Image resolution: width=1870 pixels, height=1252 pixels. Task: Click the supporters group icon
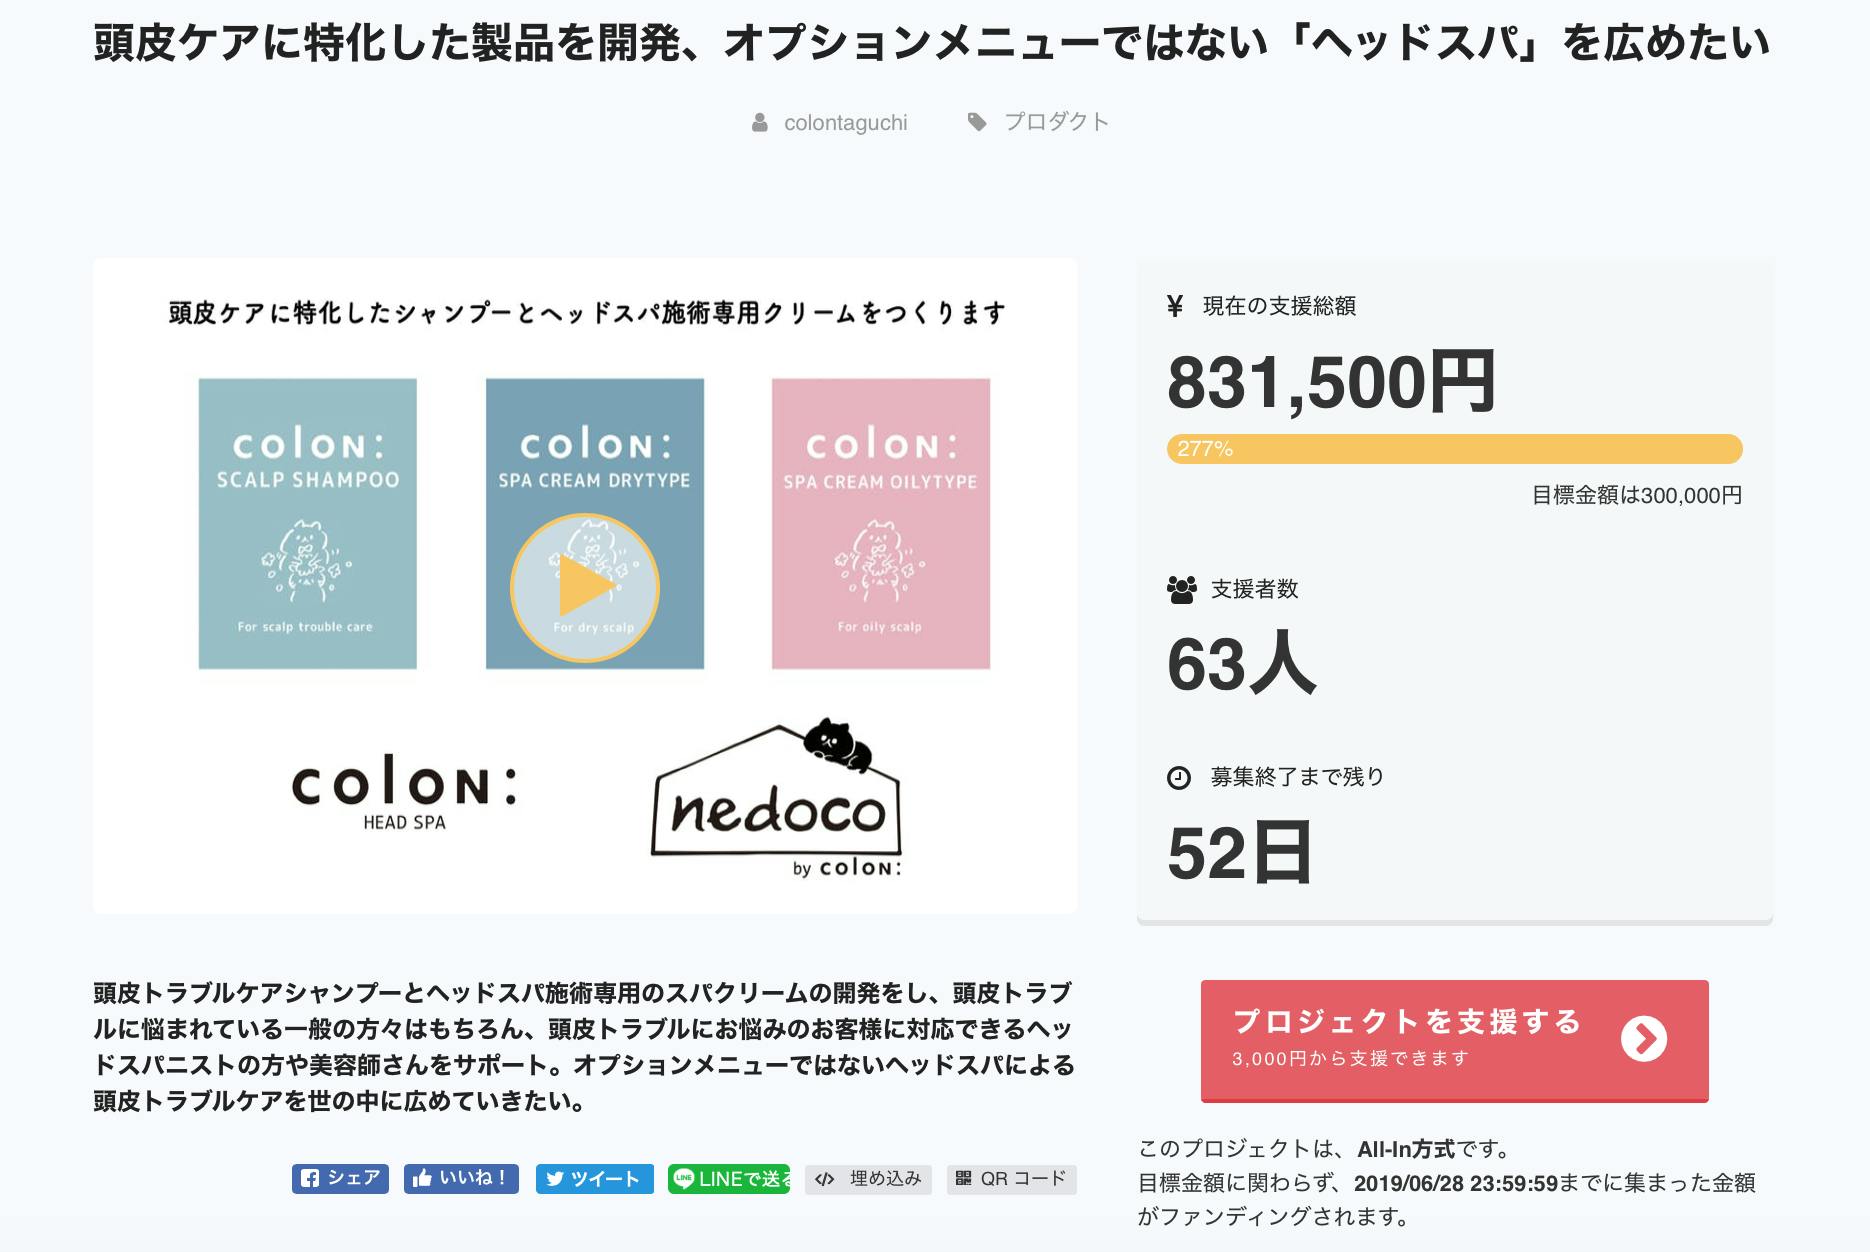[1181, 590]
